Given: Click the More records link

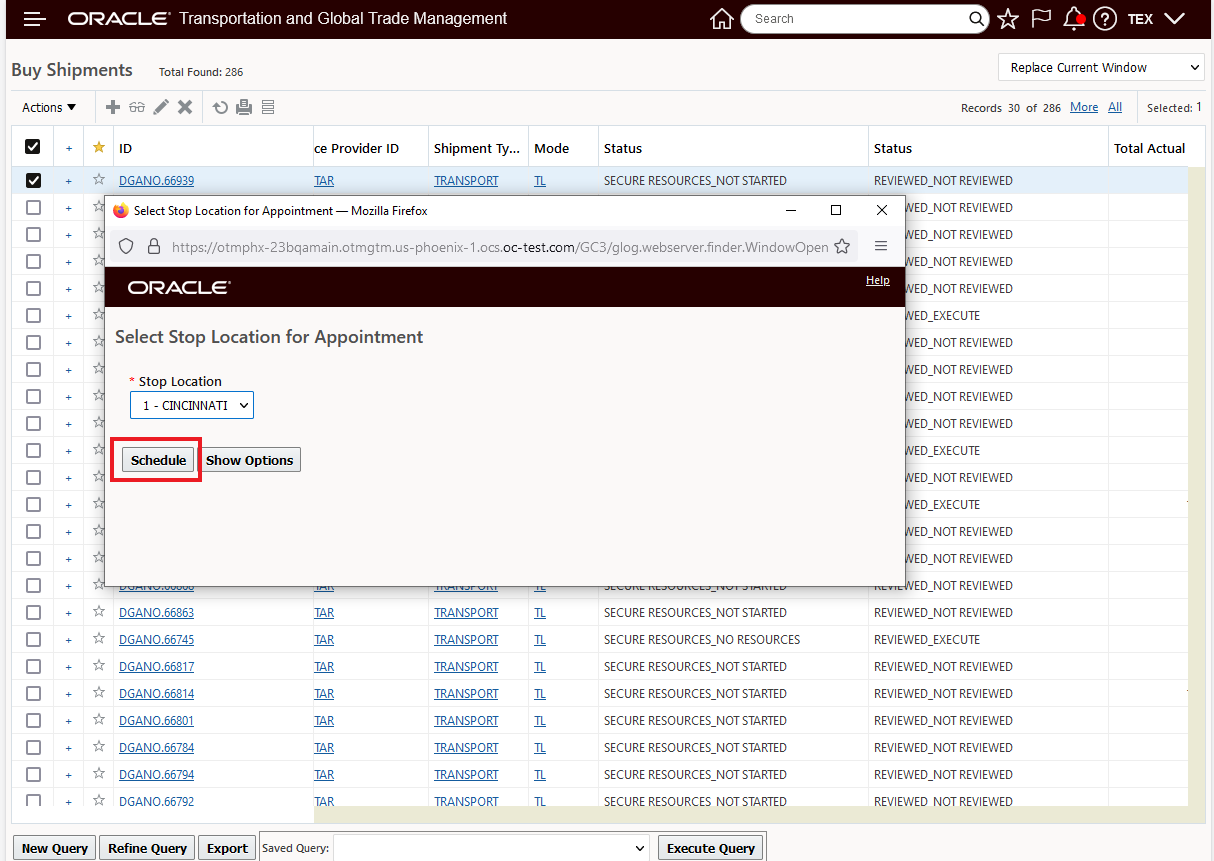Looking at the screenshot, I should click(1084, 107).
